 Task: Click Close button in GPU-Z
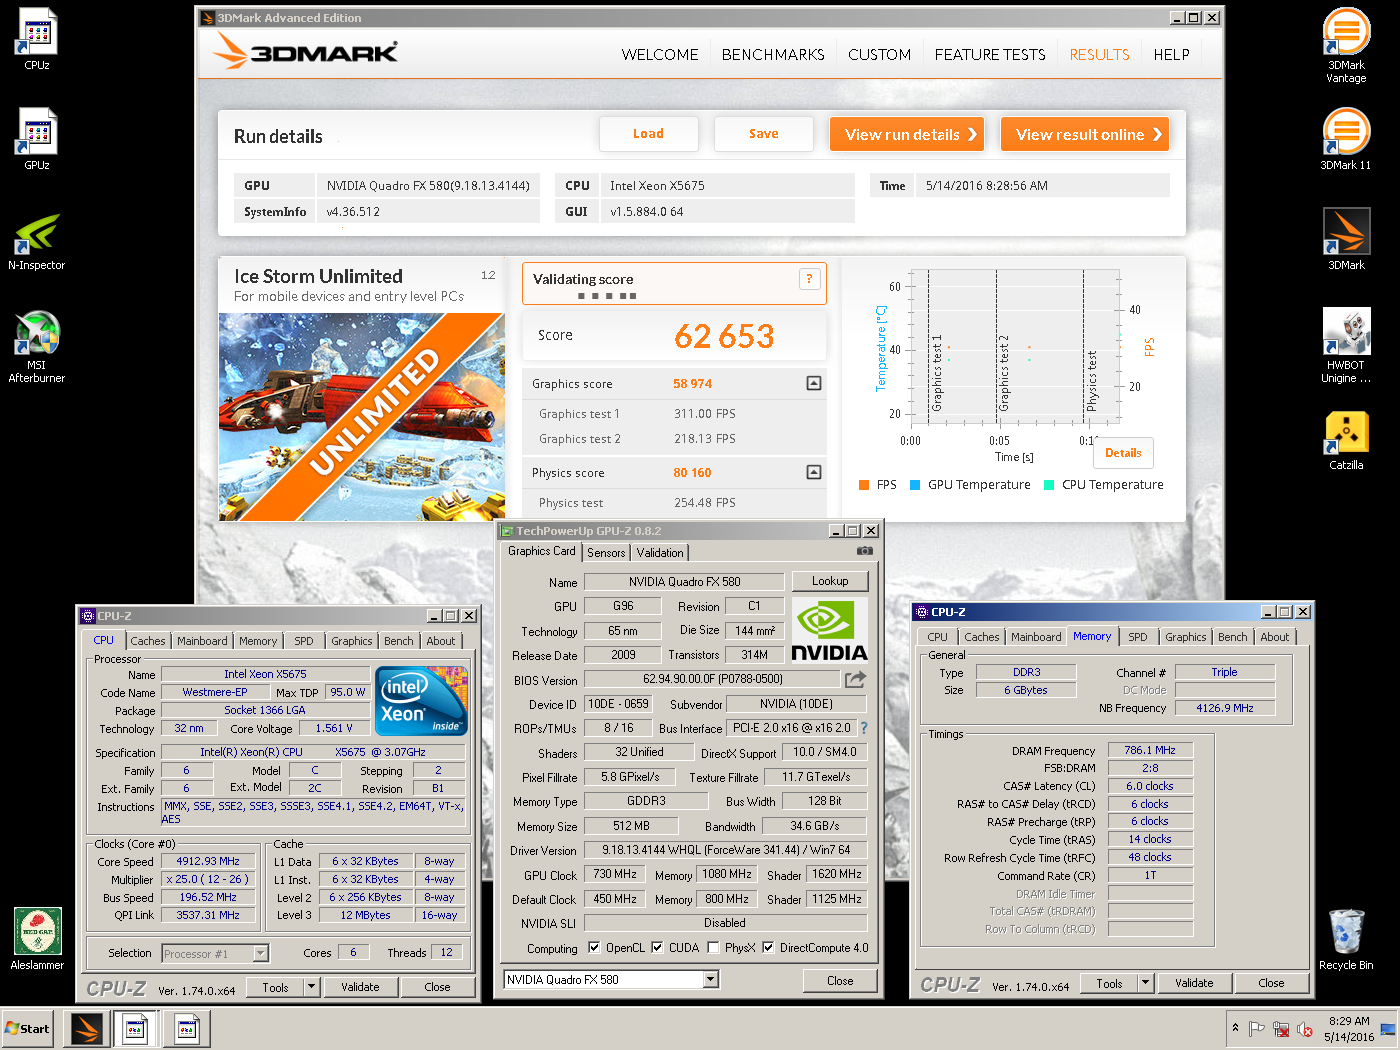[840, 981]
